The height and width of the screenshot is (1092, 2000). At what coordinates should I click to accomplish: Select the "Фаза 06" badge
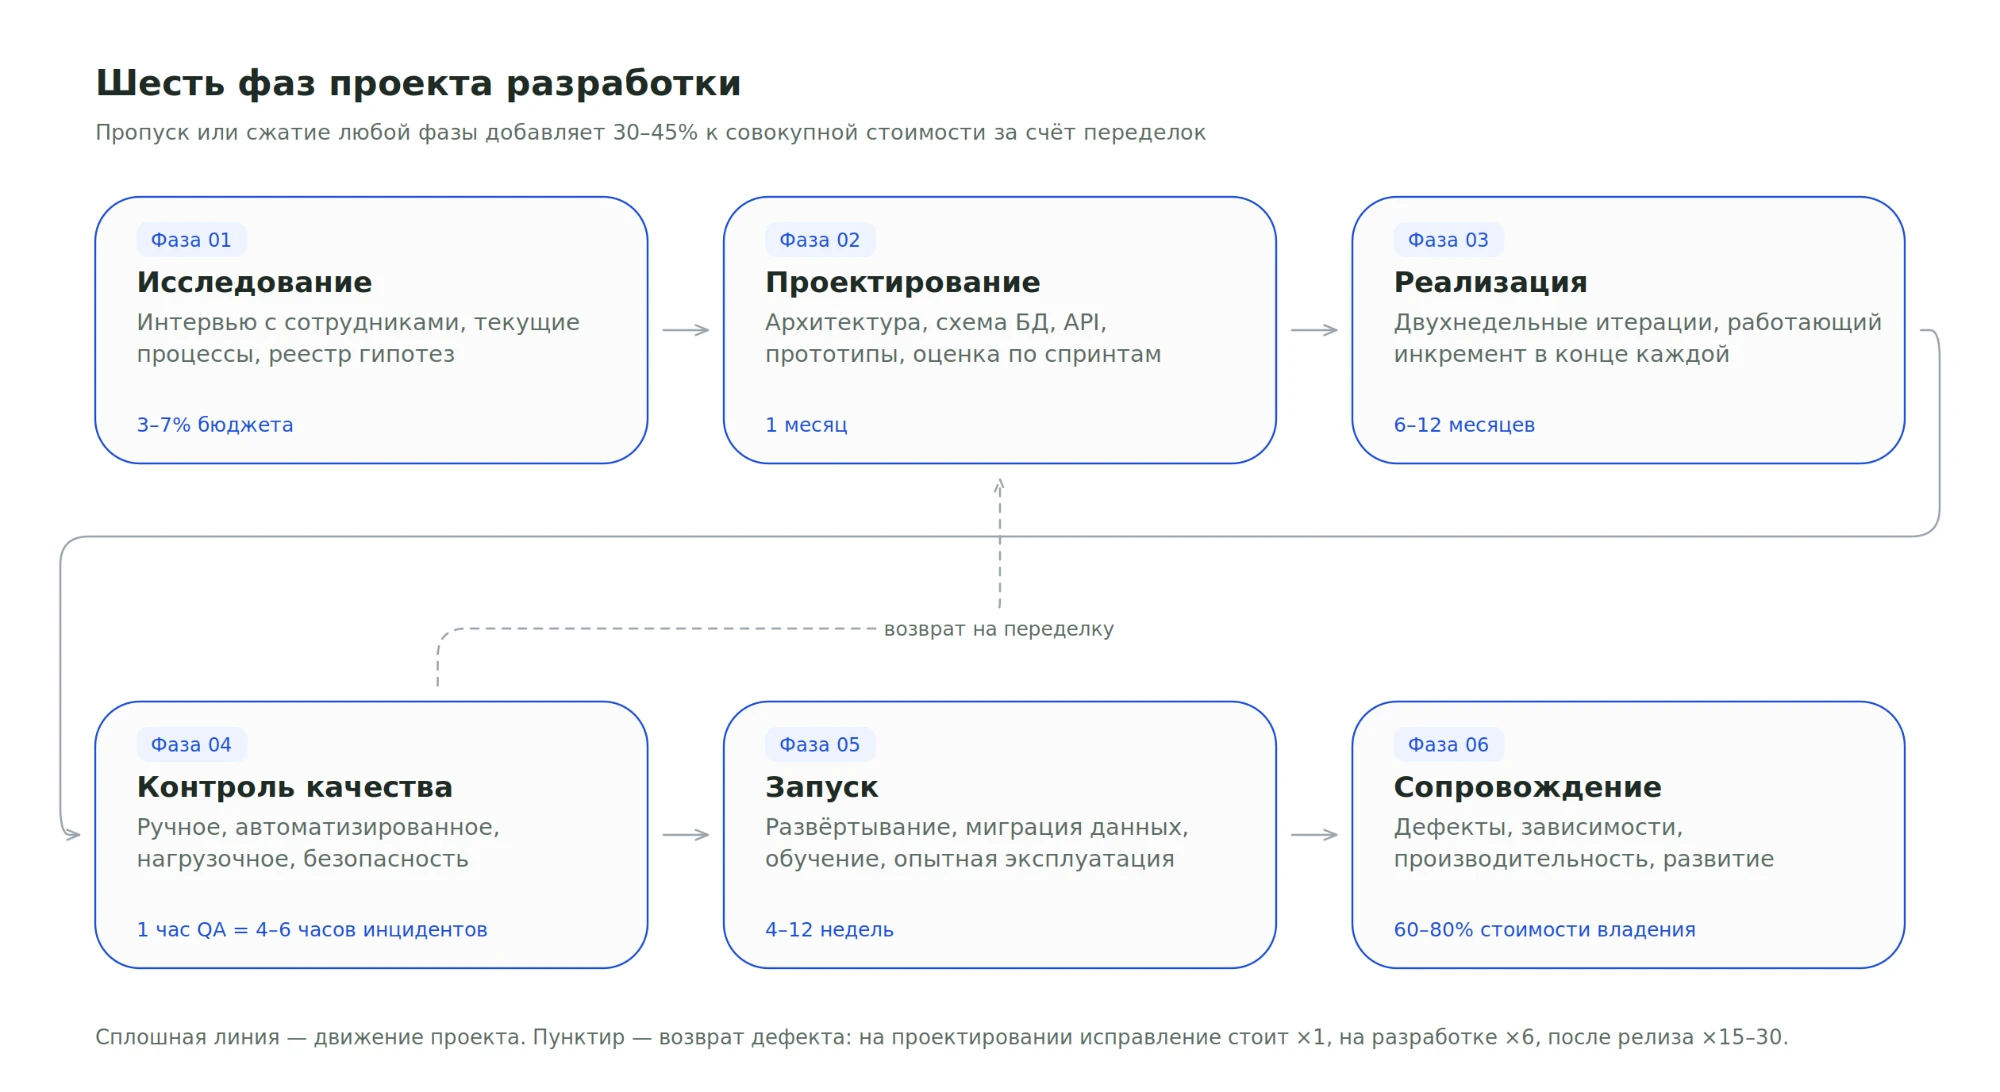click(1449, 745)
